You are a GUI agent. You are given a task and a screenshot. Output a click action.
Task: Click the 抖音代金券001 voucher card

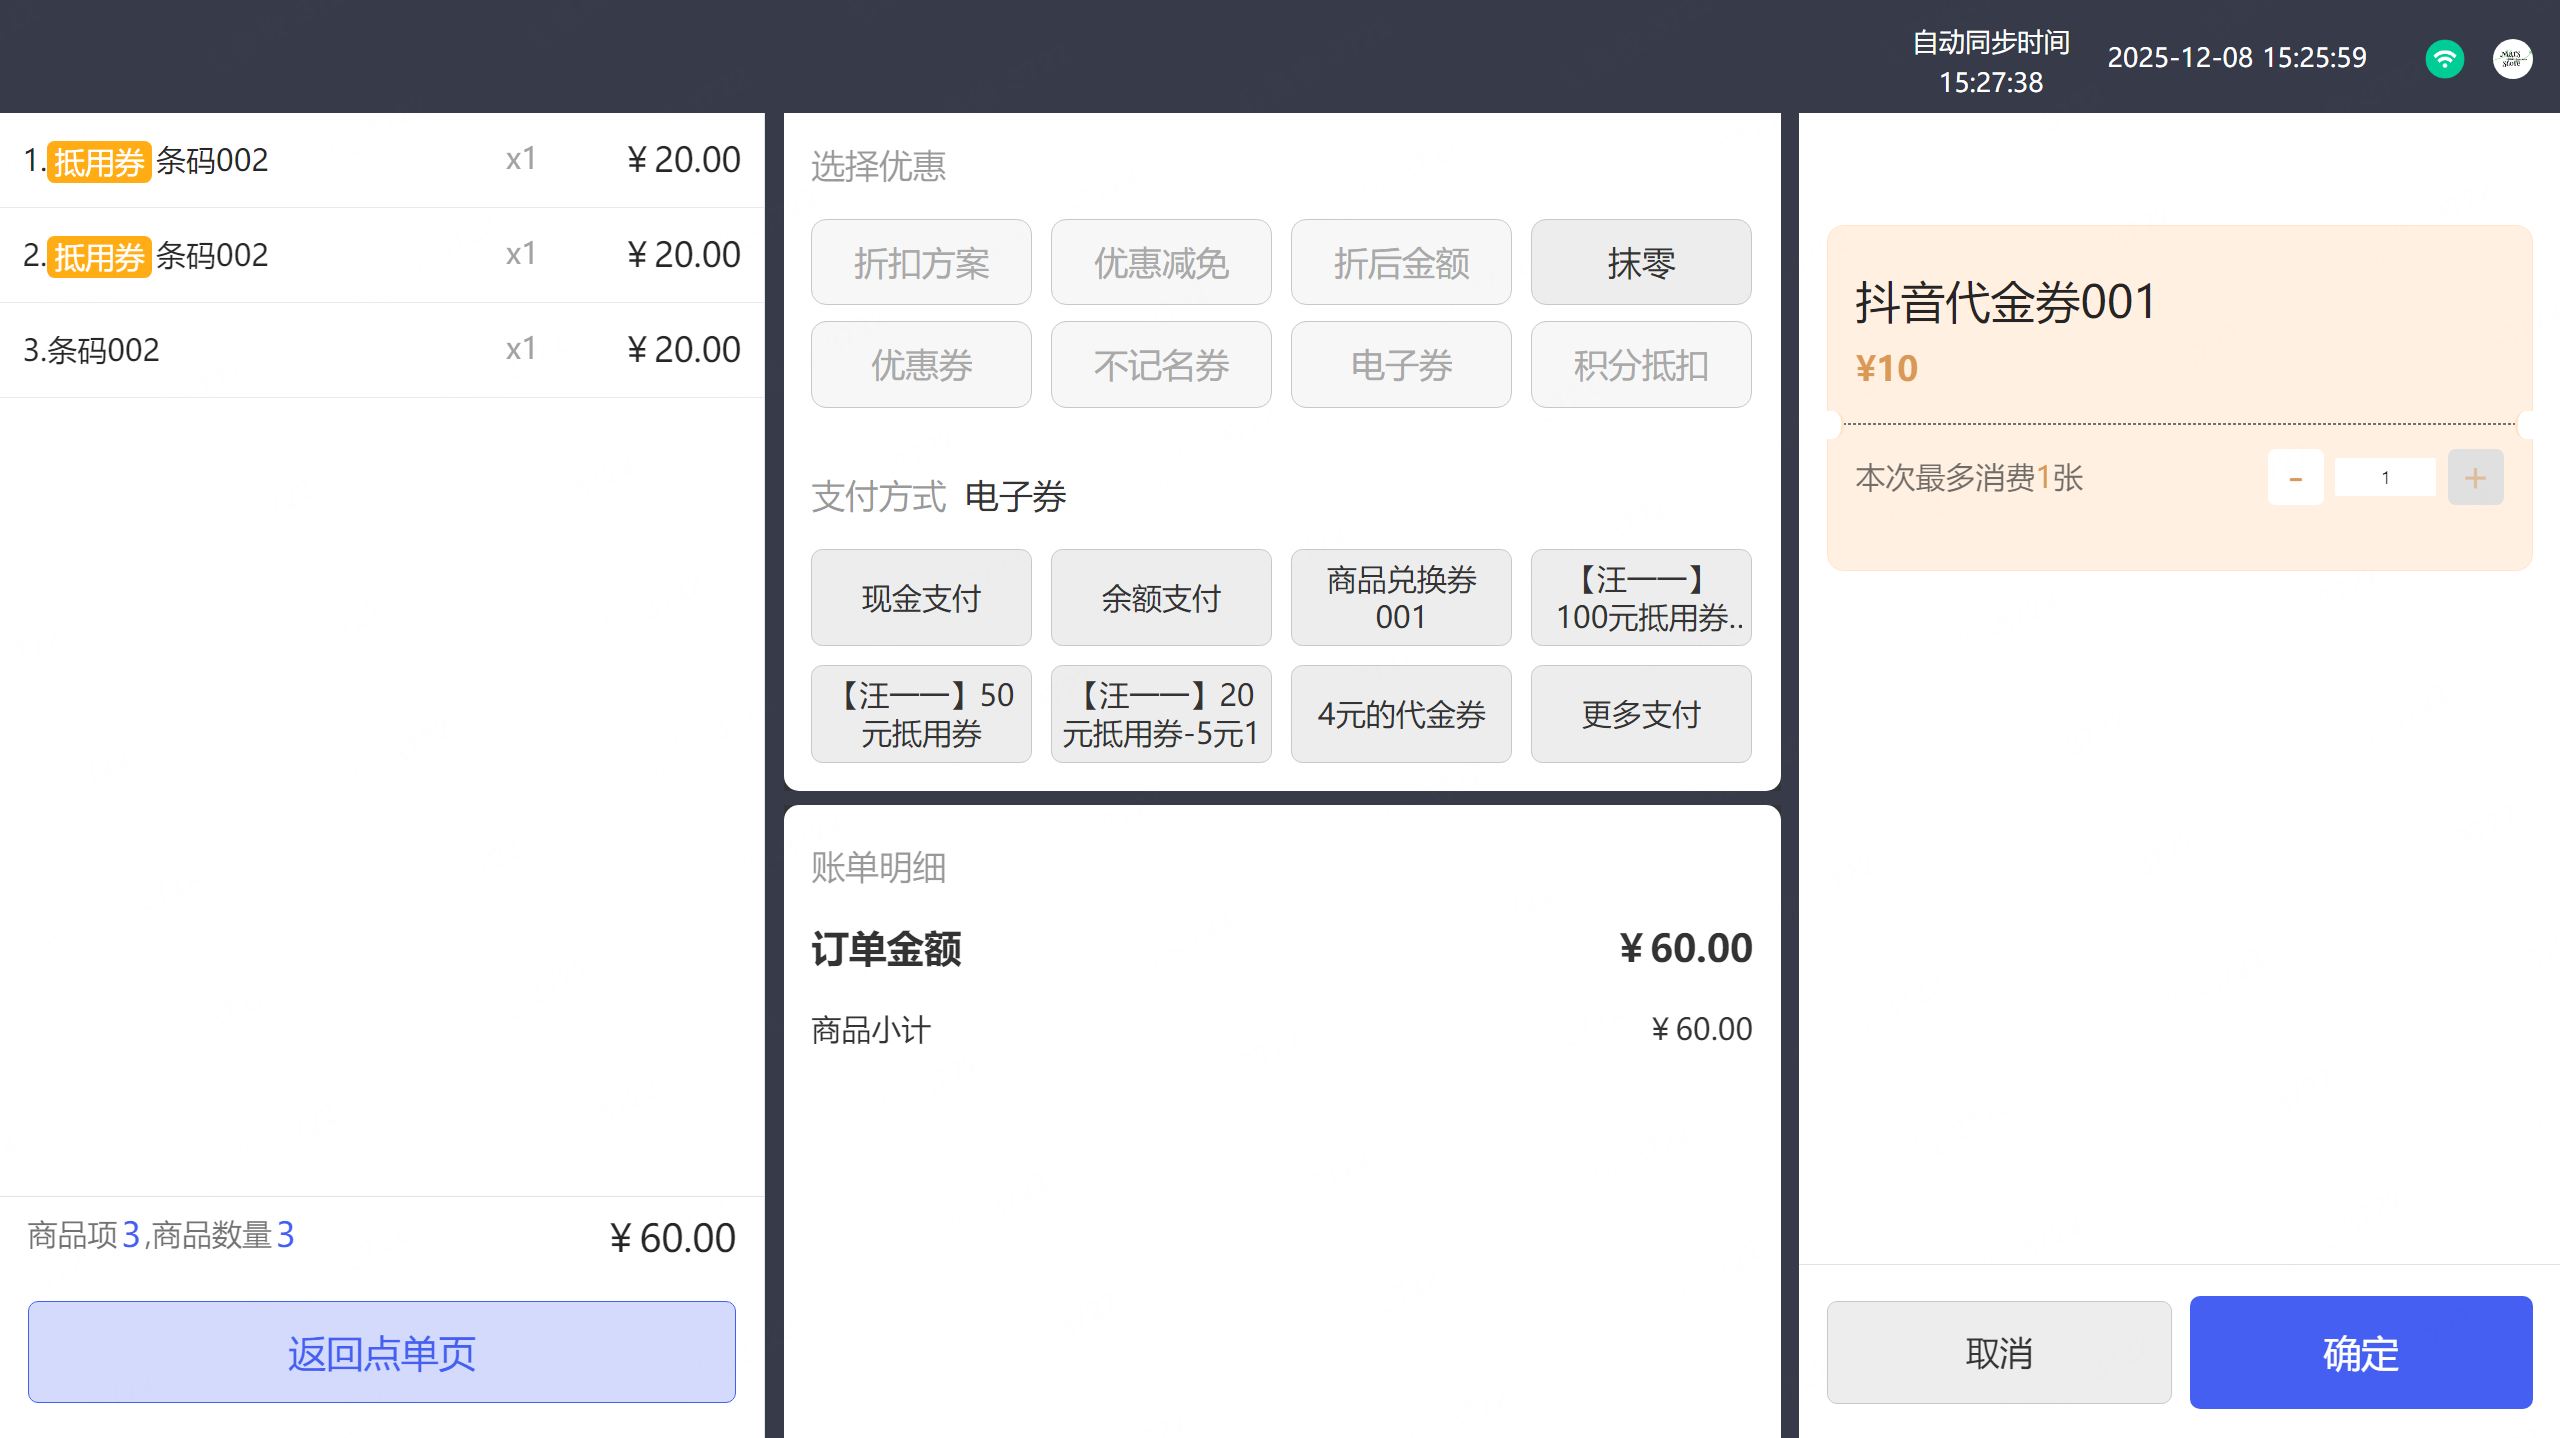coord(2178,330)
